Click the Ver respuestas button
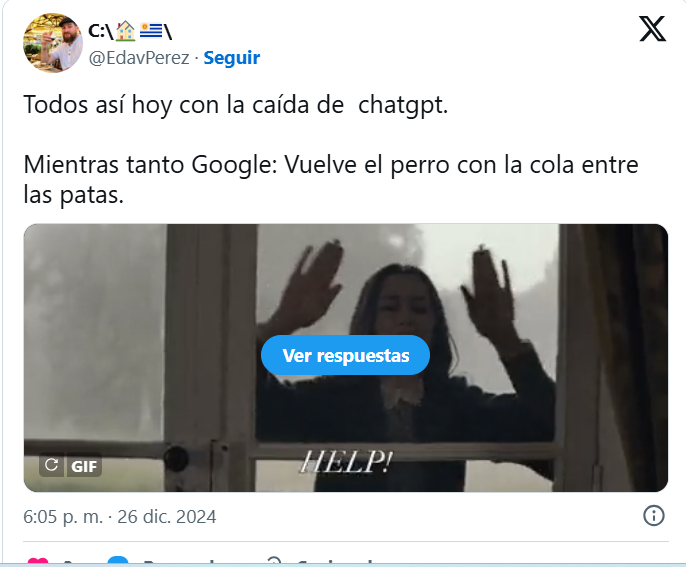This screenshot has height=567, width=686. 345,355
